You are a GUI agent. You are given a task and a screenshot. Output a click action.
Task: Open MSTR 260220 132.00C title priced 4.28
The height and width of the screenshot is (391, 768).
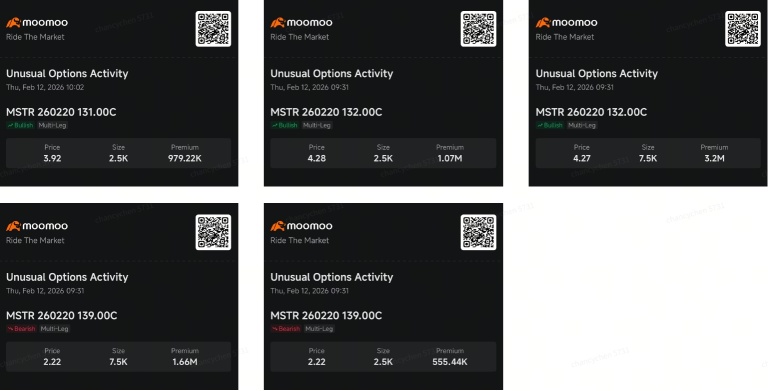click(326, 112)
